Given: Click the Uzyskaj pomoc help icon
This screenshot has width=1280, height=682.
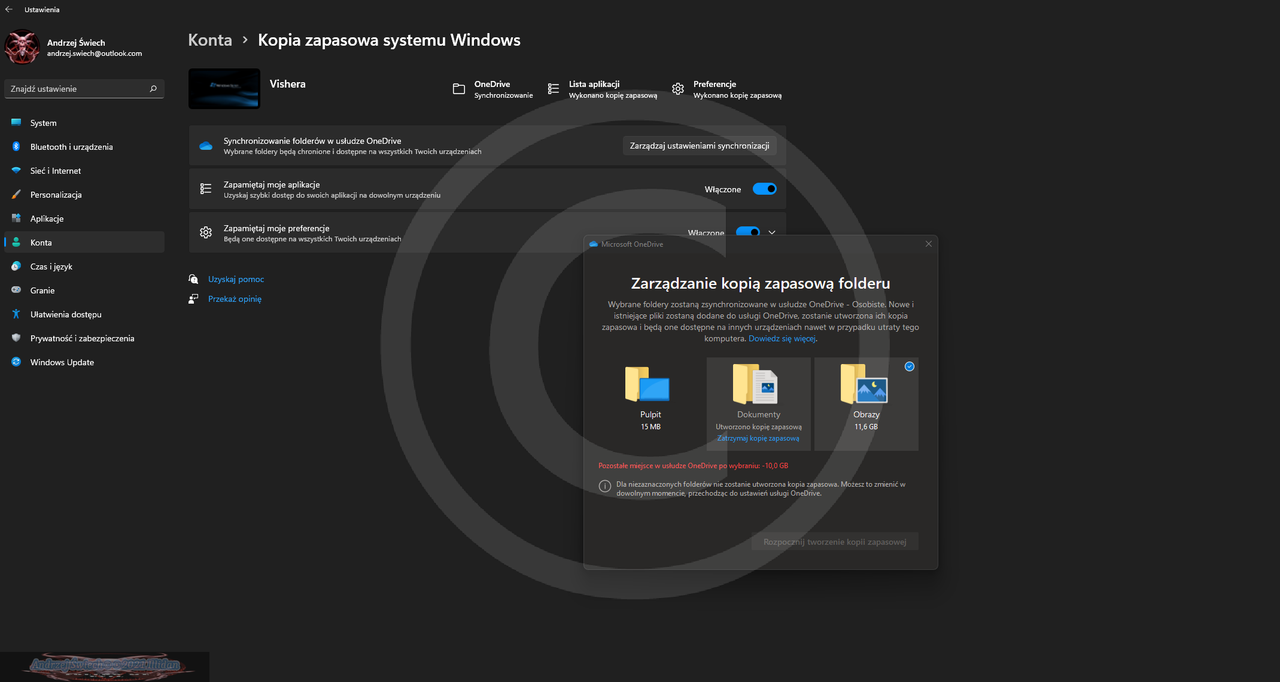Looking at the screenshot, I should click(x=194, y=279).
